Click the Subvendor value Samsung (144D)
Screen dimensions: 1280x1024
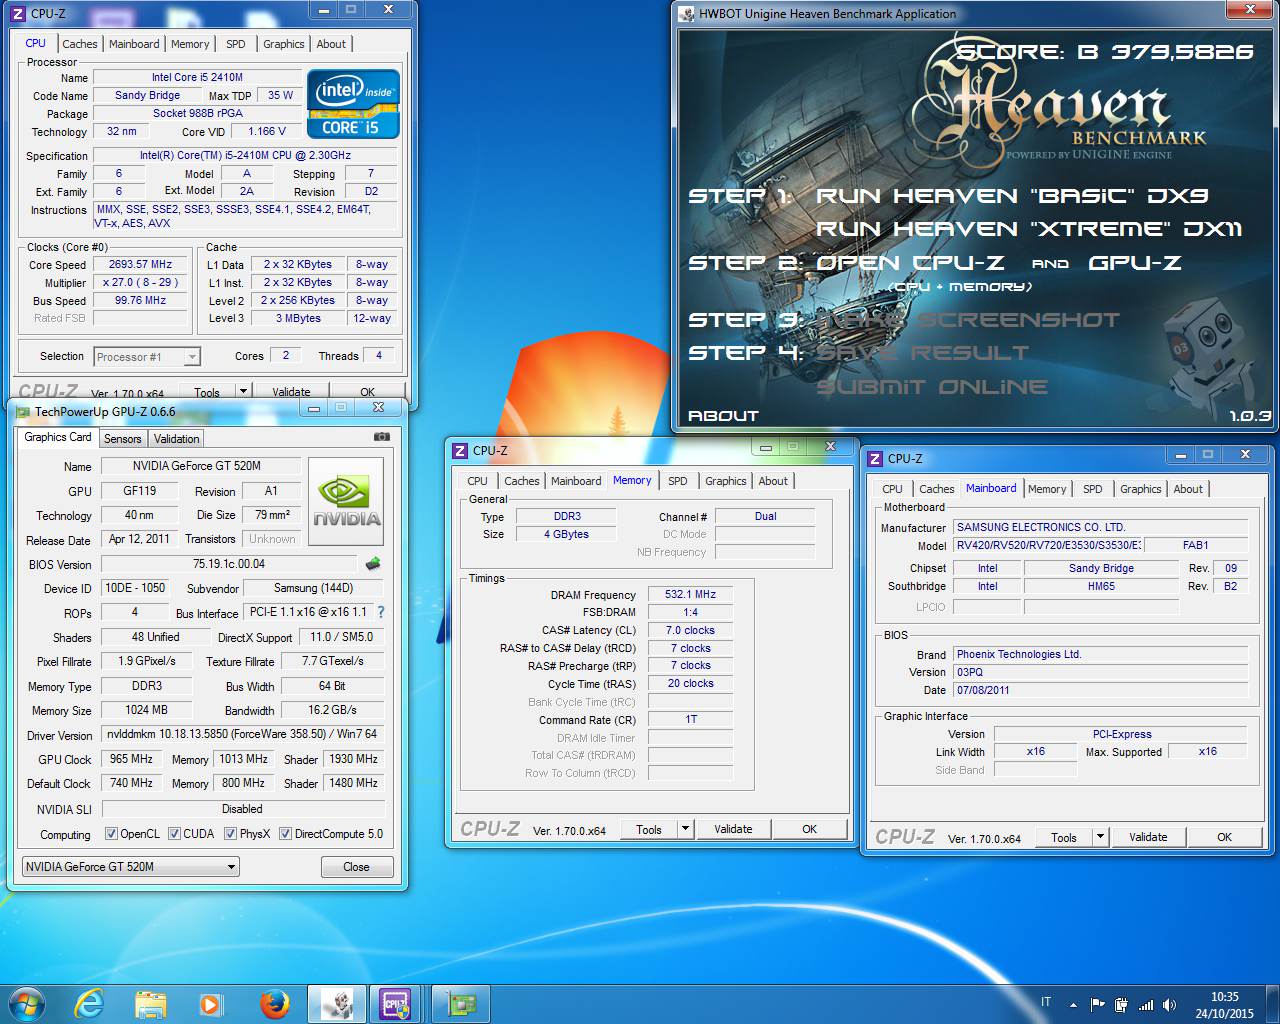(313, 588)
